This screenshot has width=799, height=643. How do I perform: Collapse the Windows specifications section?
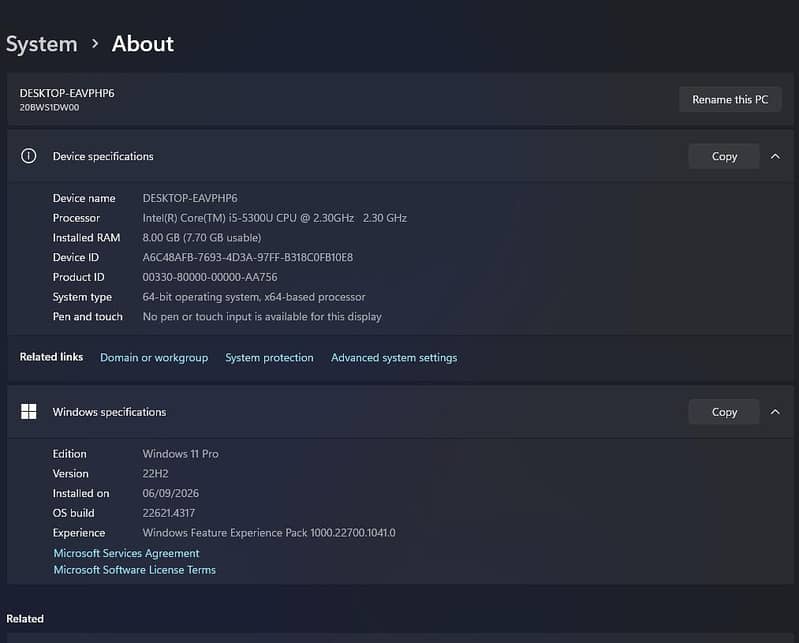coord(775,412)
